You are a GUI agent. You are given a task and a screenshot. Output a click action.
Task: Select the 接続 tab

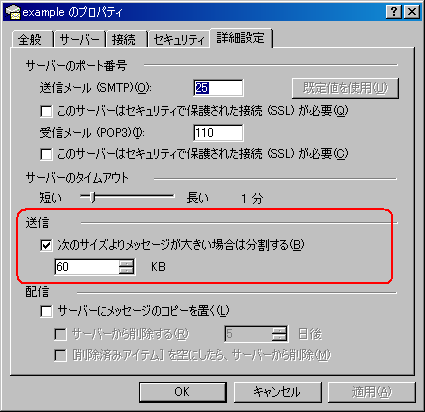pyautogui.click(x=126, y=39)
